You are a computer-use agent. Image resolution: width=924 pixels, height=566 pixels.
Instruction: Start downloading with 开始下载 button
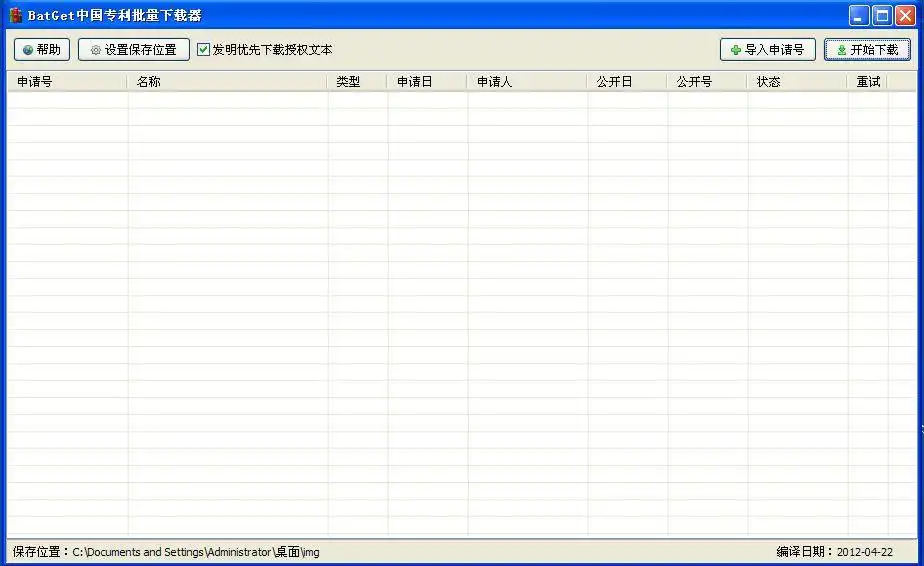[x=867, y=50]
